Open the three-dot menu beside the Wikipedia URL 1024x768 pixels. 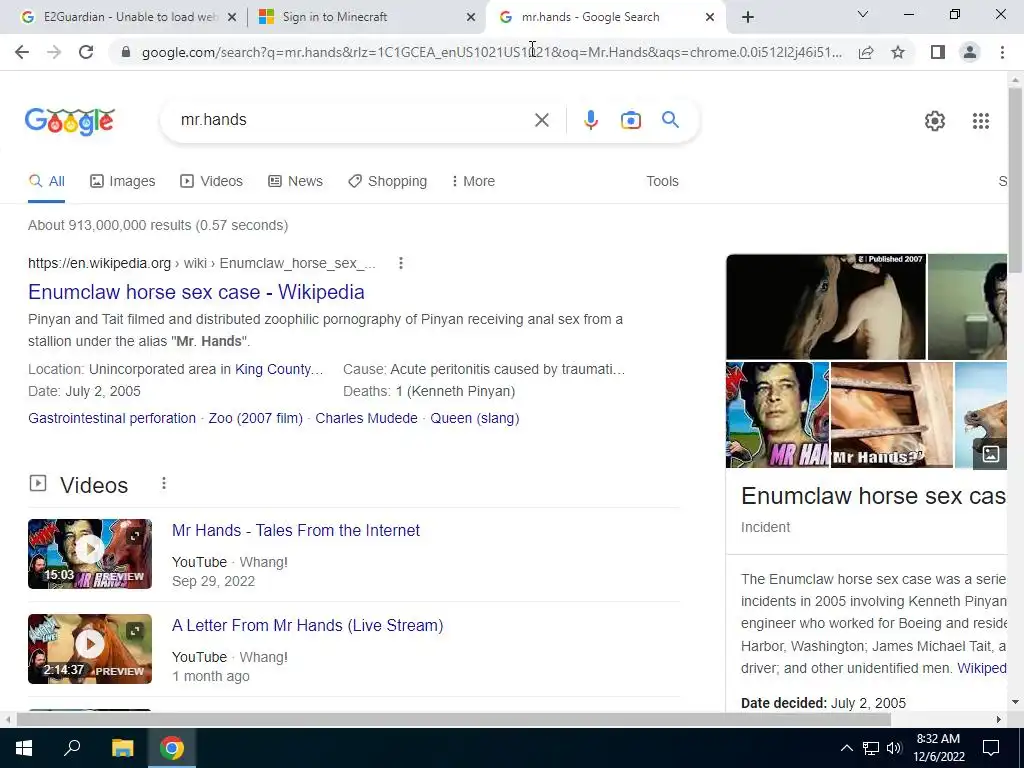click(x=401, y=263)
